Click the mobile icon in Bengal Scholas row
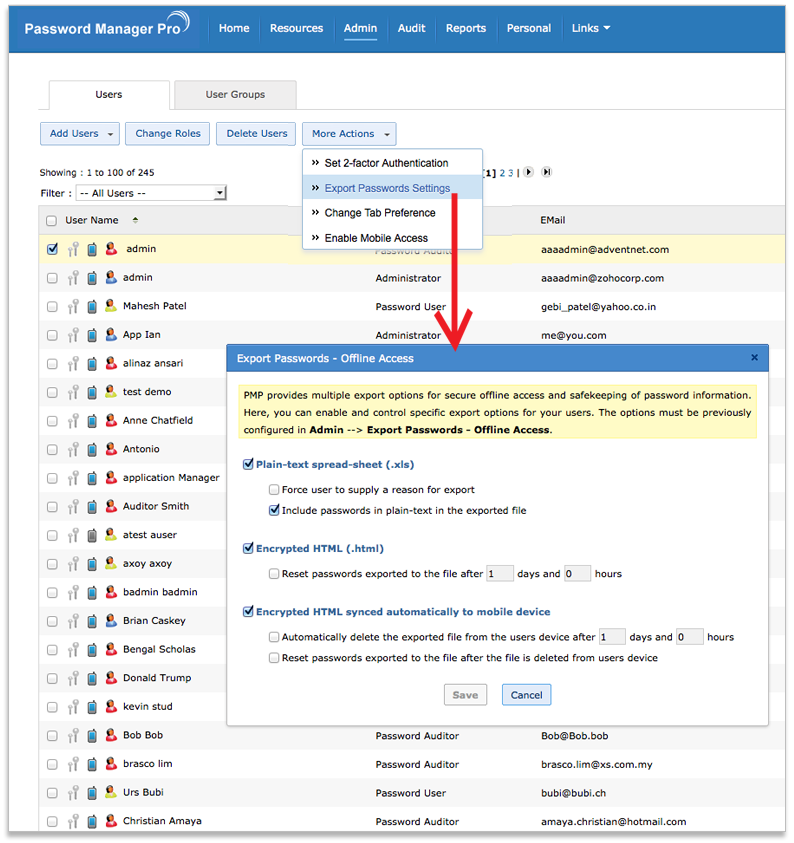 92,649
